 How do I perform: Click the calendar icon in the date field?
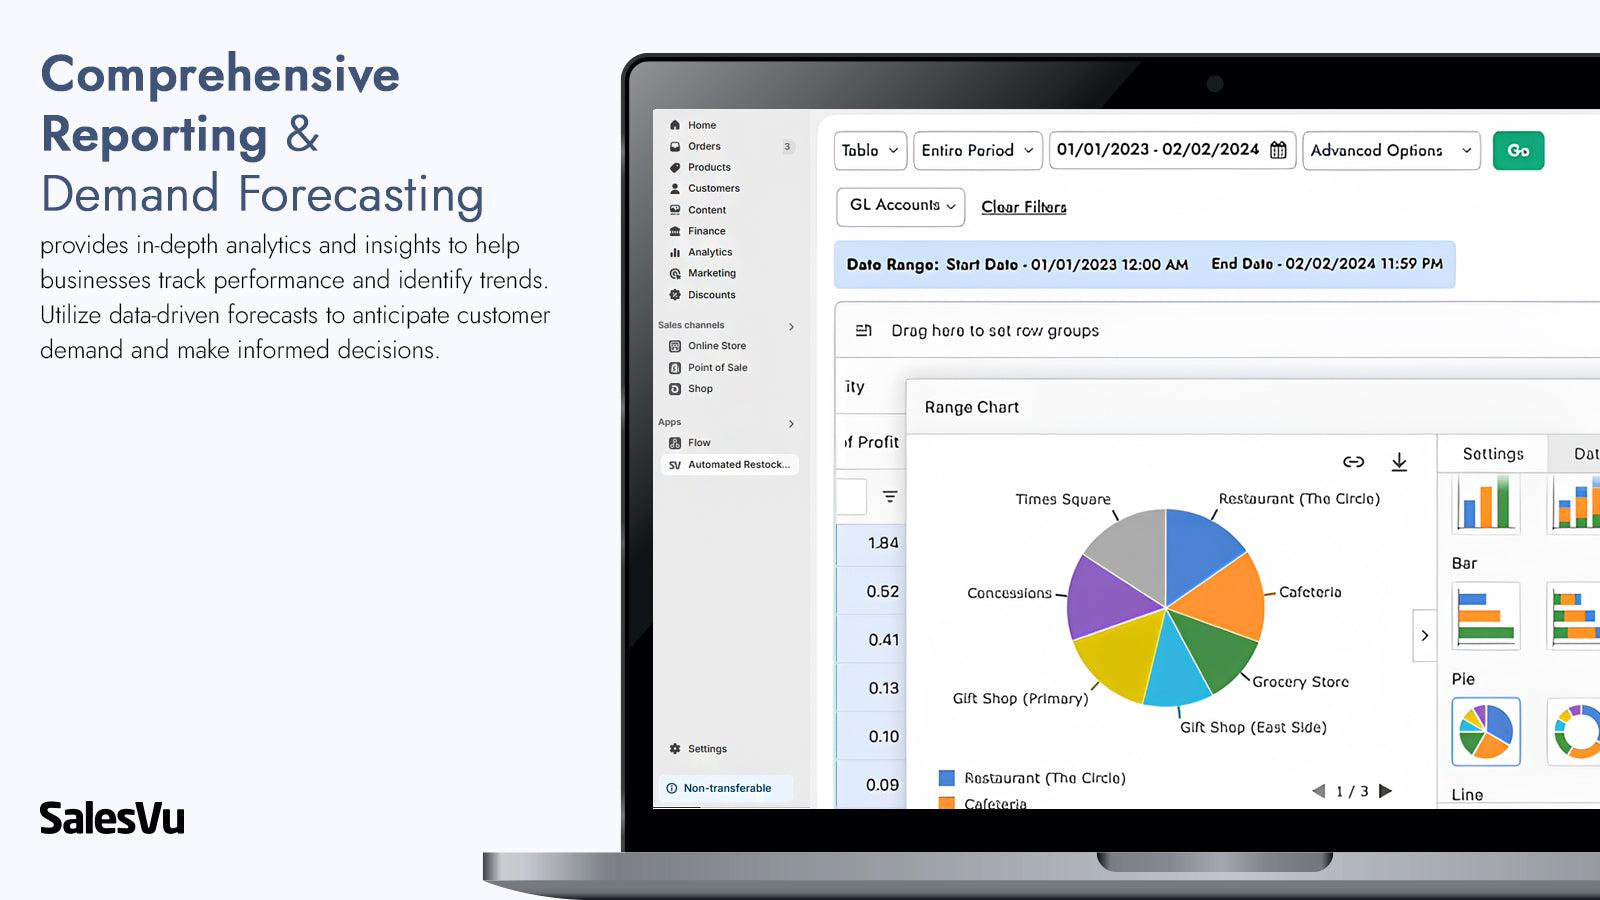1277,150
